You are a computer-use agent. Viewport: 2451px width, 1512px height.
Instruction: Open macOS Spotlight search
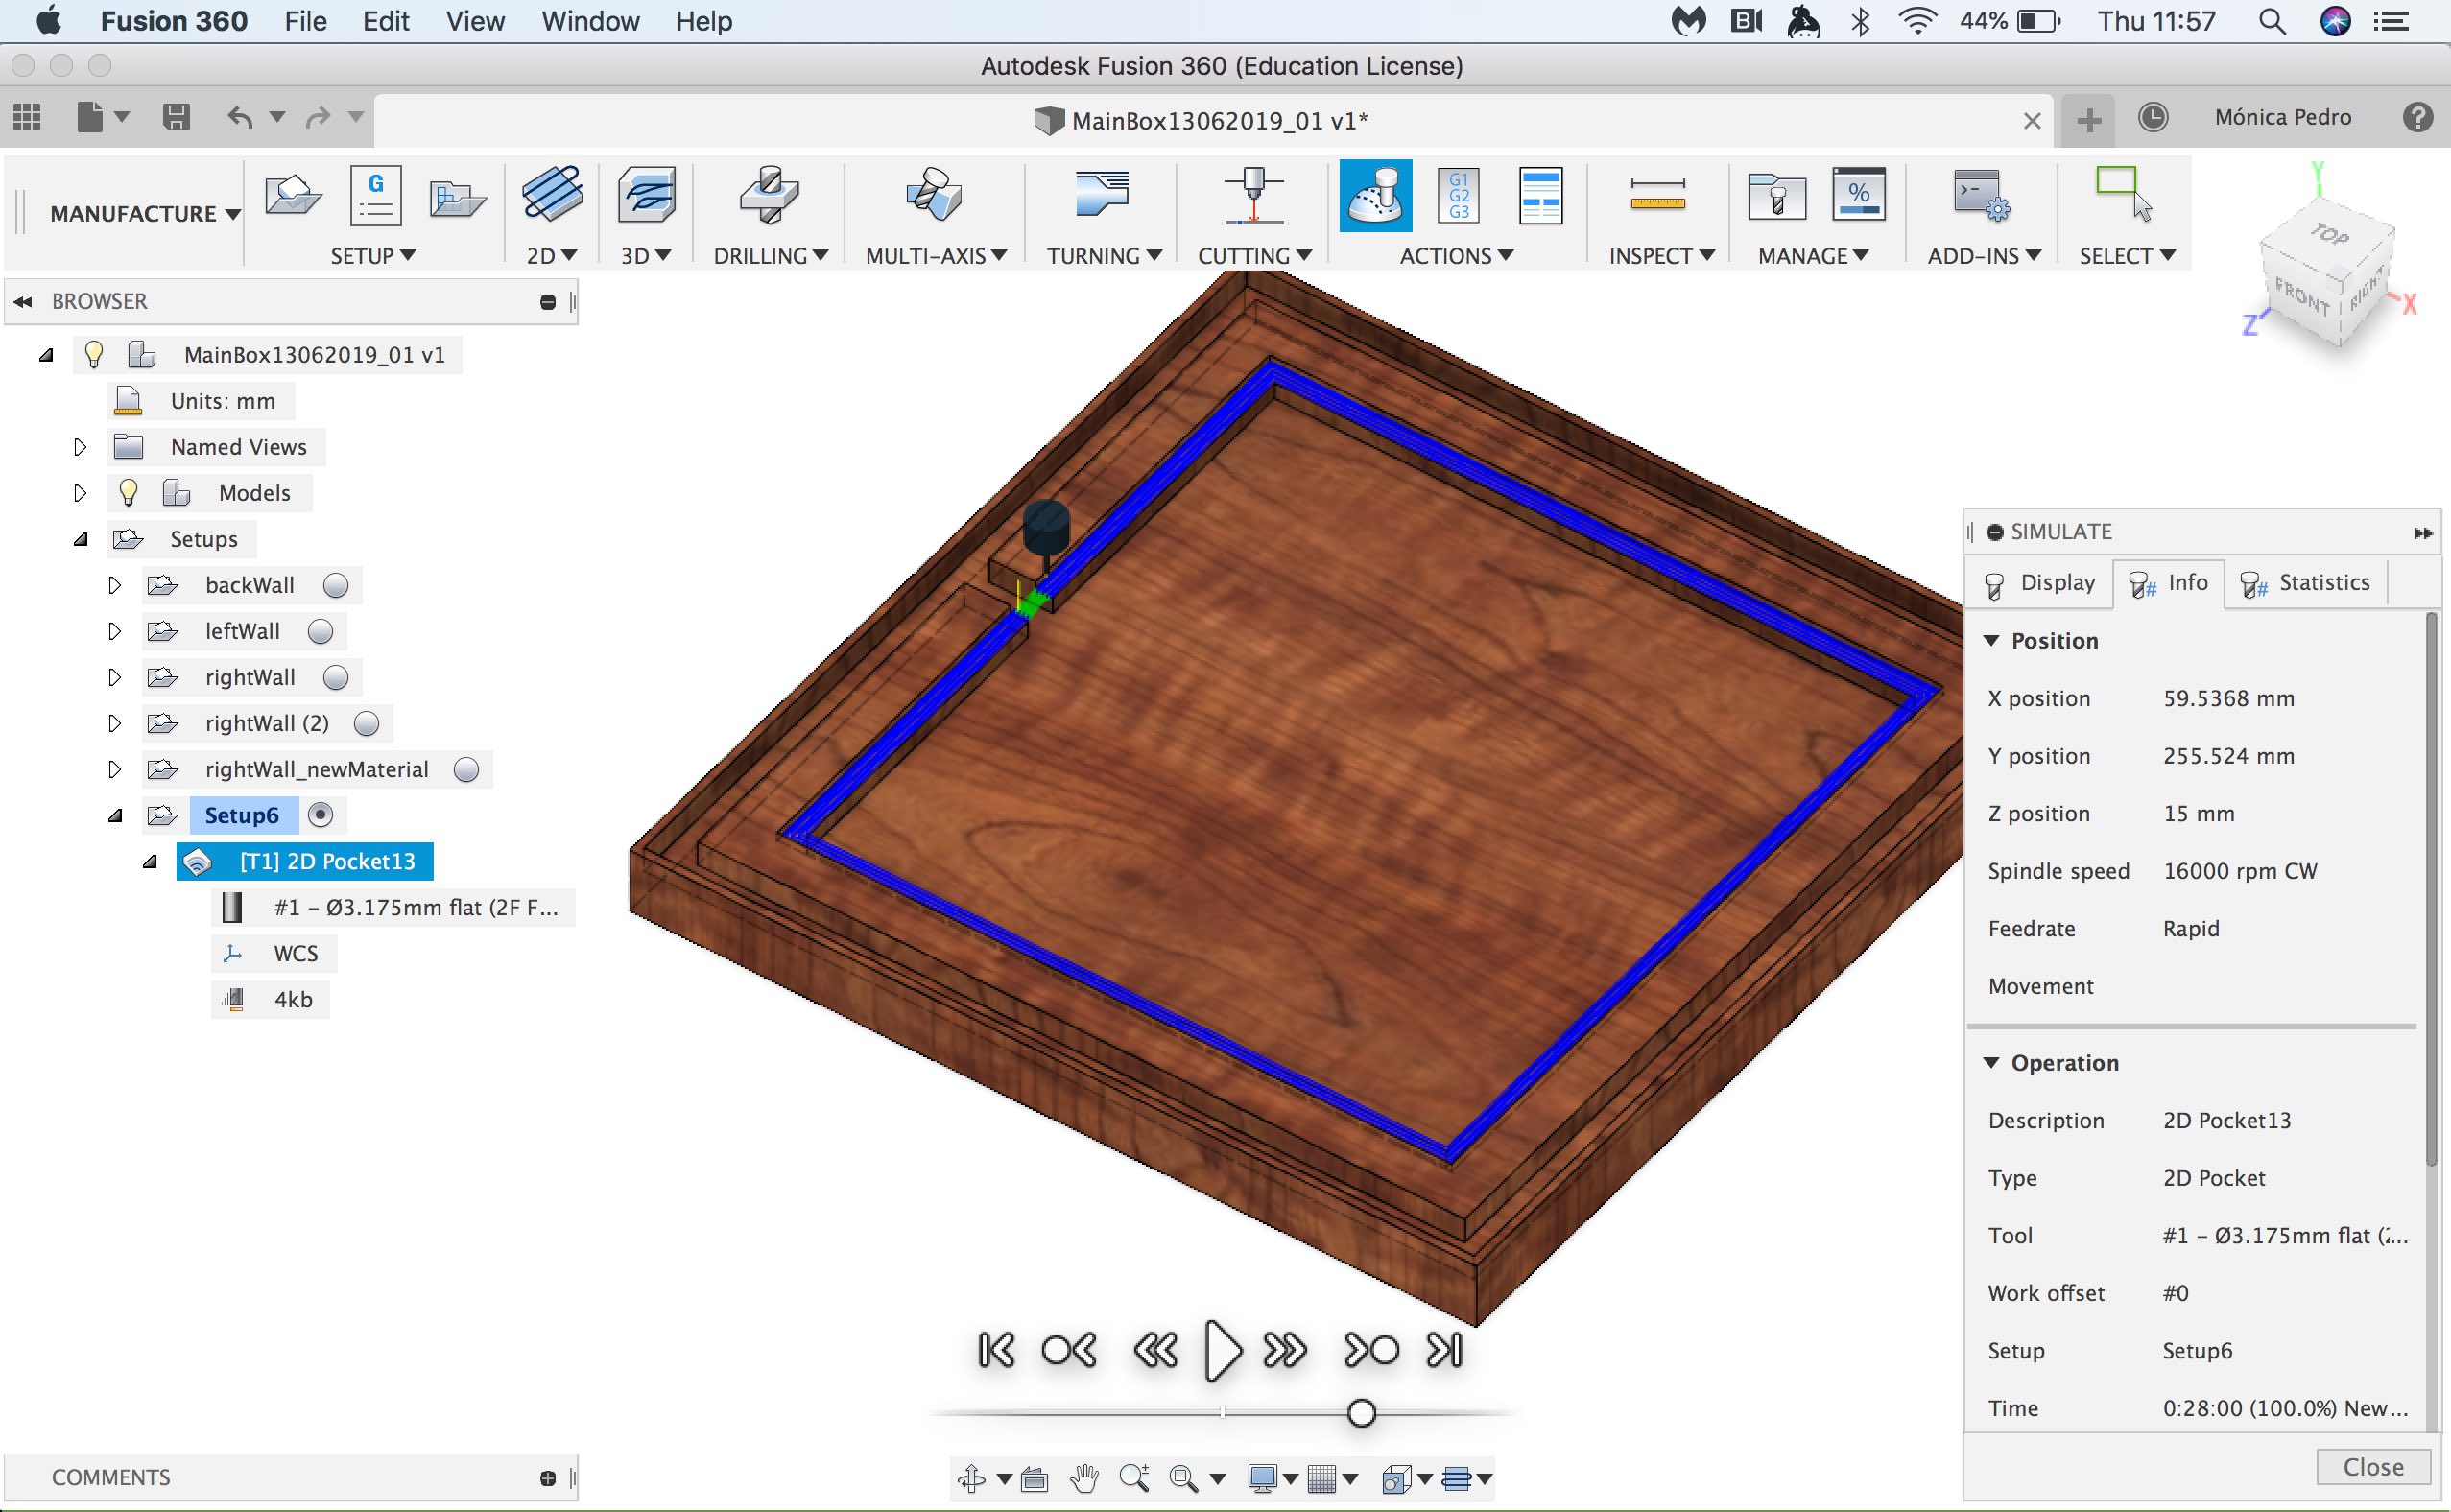(2272, 21)
